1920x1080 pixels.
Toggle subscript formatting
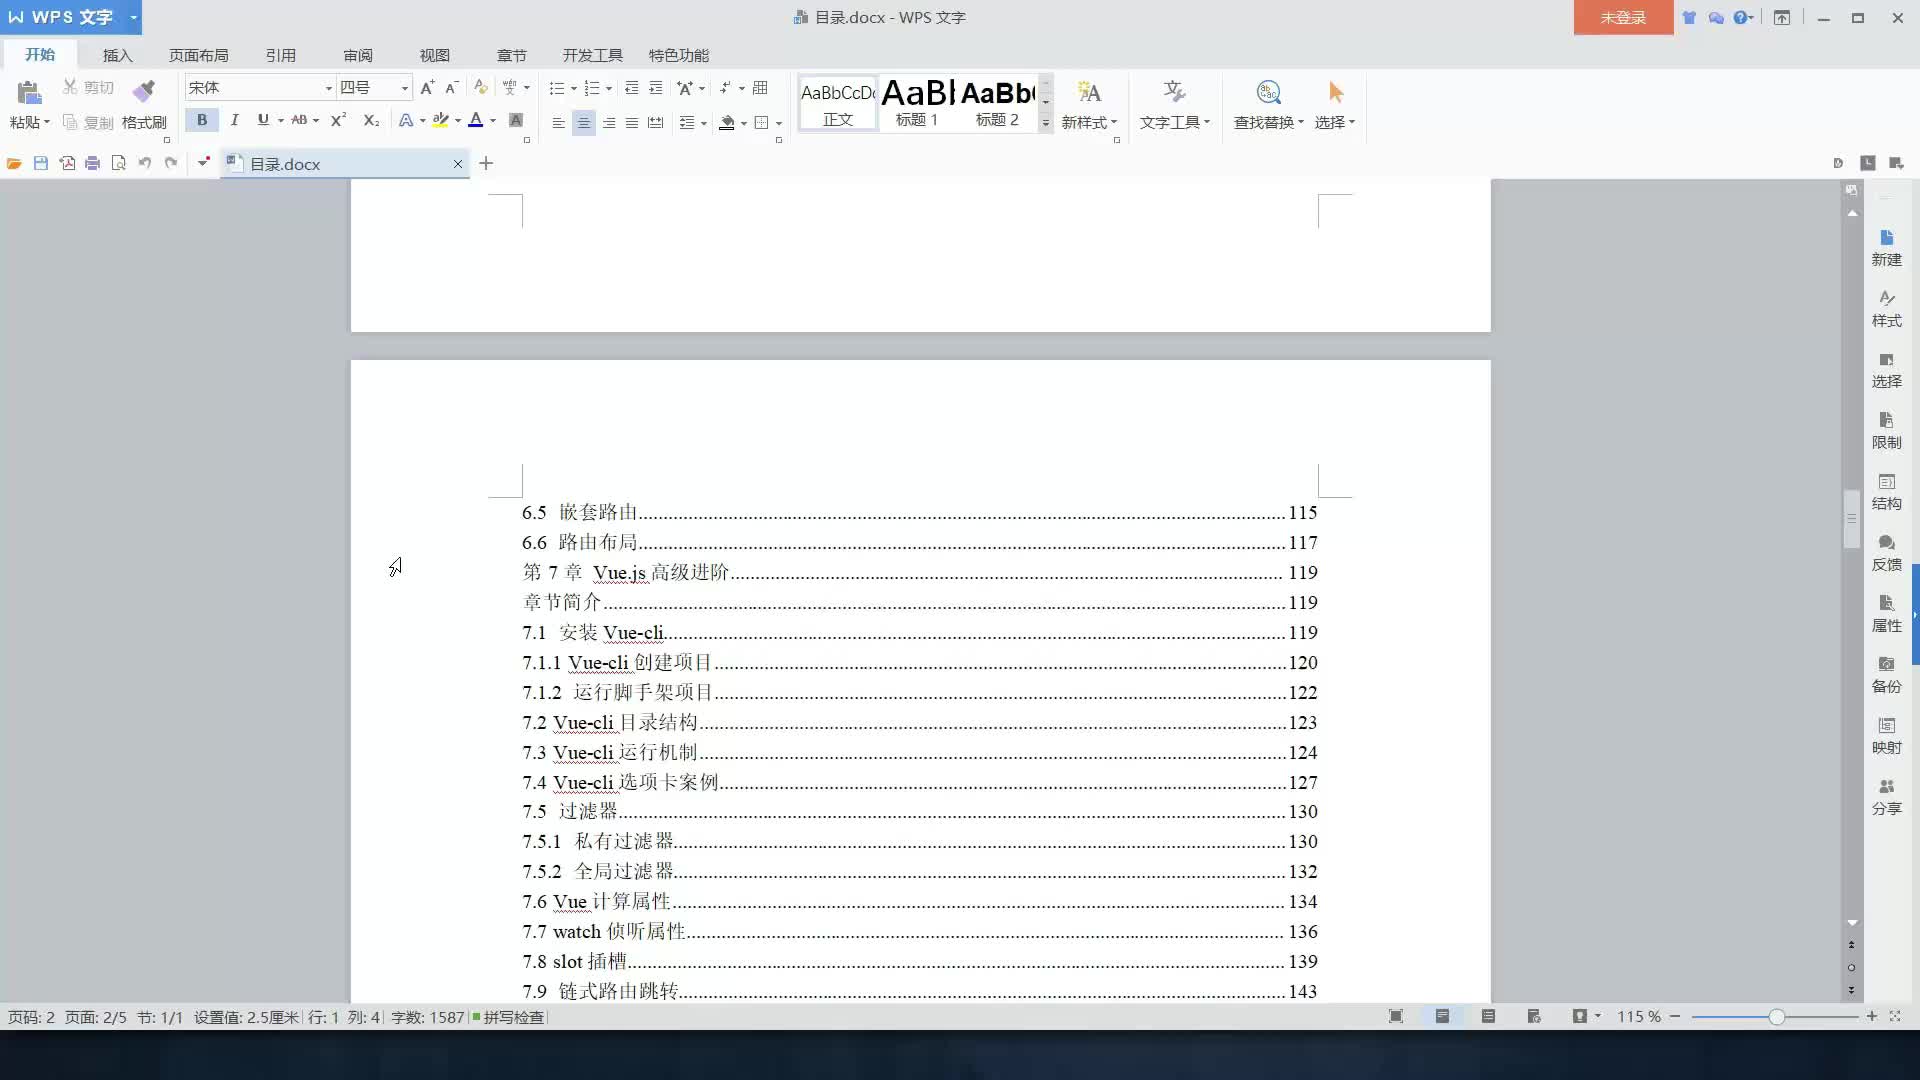(370, 120)
